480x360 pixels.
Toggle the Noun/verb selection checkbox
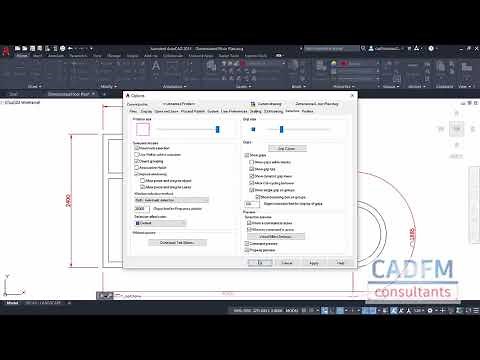pyautogui.click(x=136, y=148)
